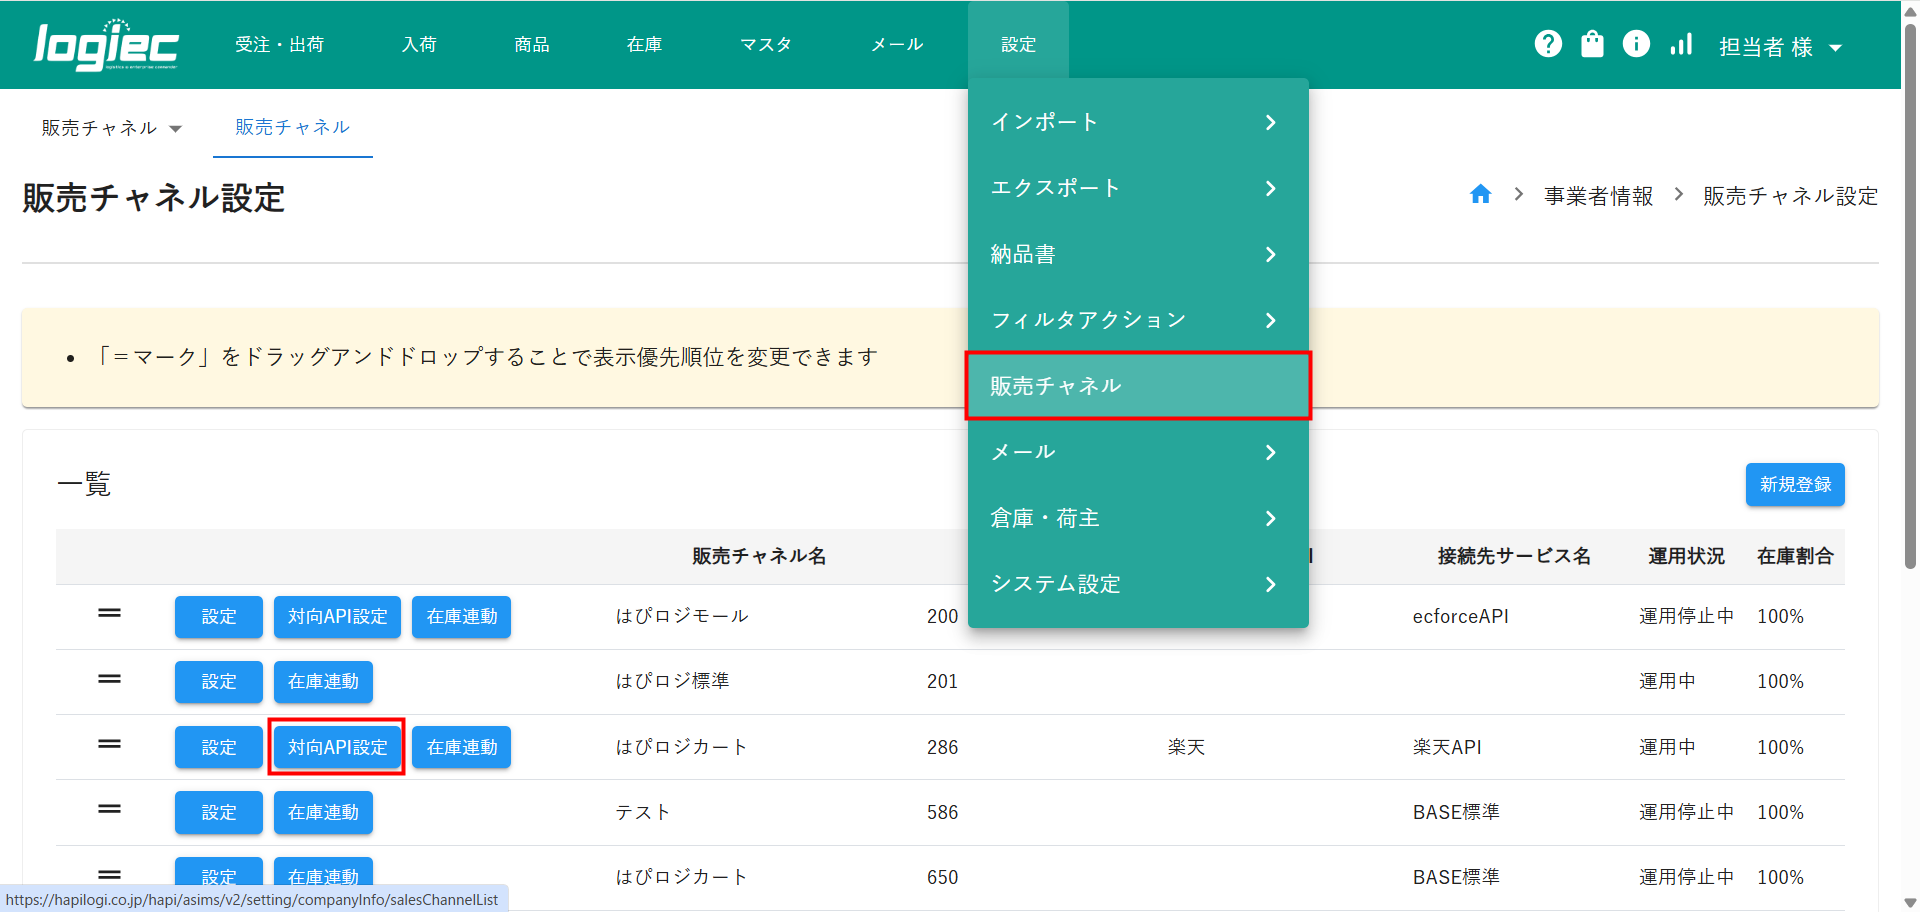Open the info circle icon
Screen dimensions: 1920x912
point(1636,44)
